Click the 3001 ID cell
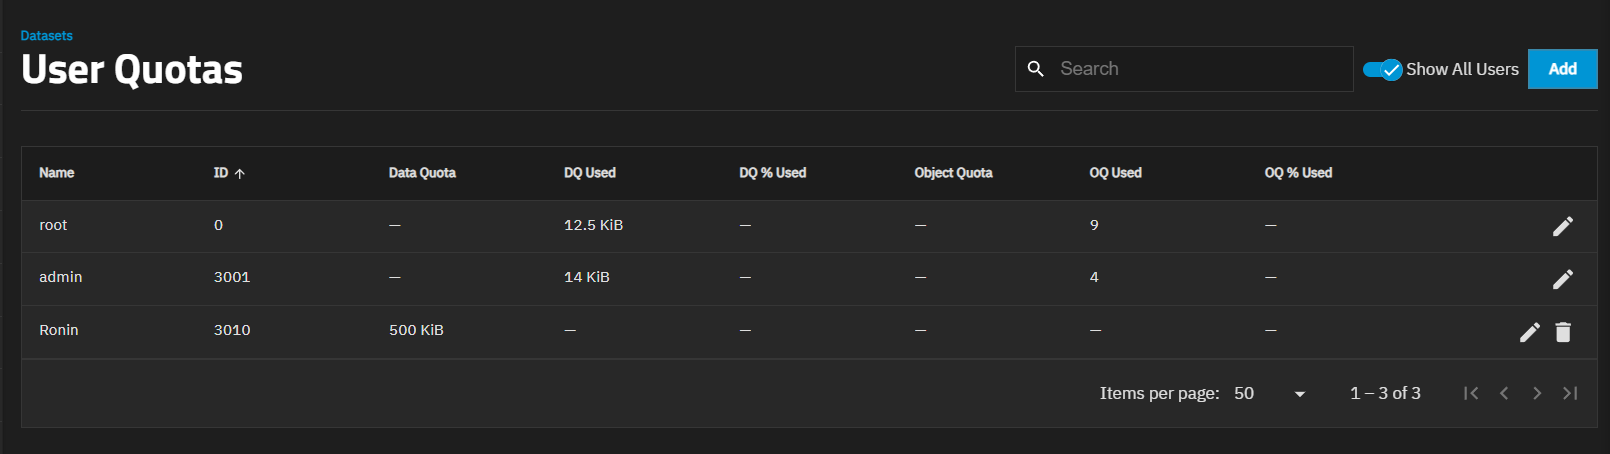This screenshot has width=1610, height=454. click(x=232, y=277)
